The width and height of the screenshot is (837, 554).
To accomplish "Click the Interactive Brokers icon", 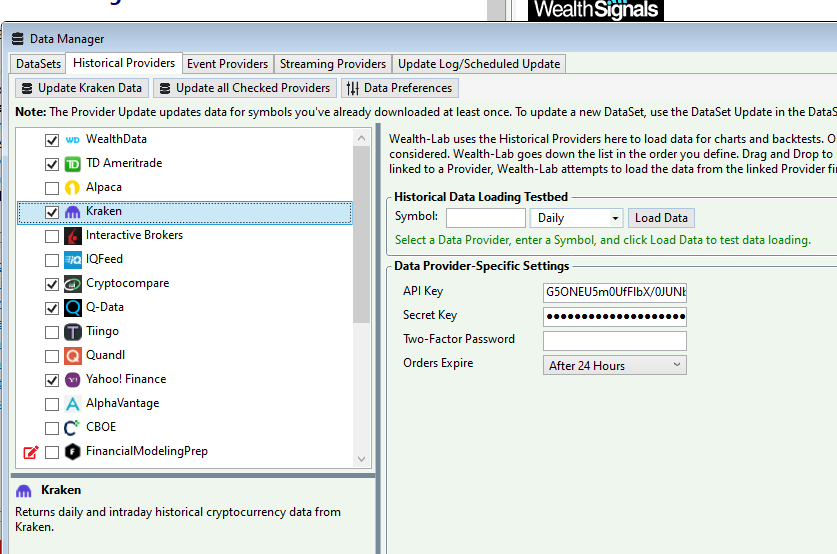I will click(73, 236).
